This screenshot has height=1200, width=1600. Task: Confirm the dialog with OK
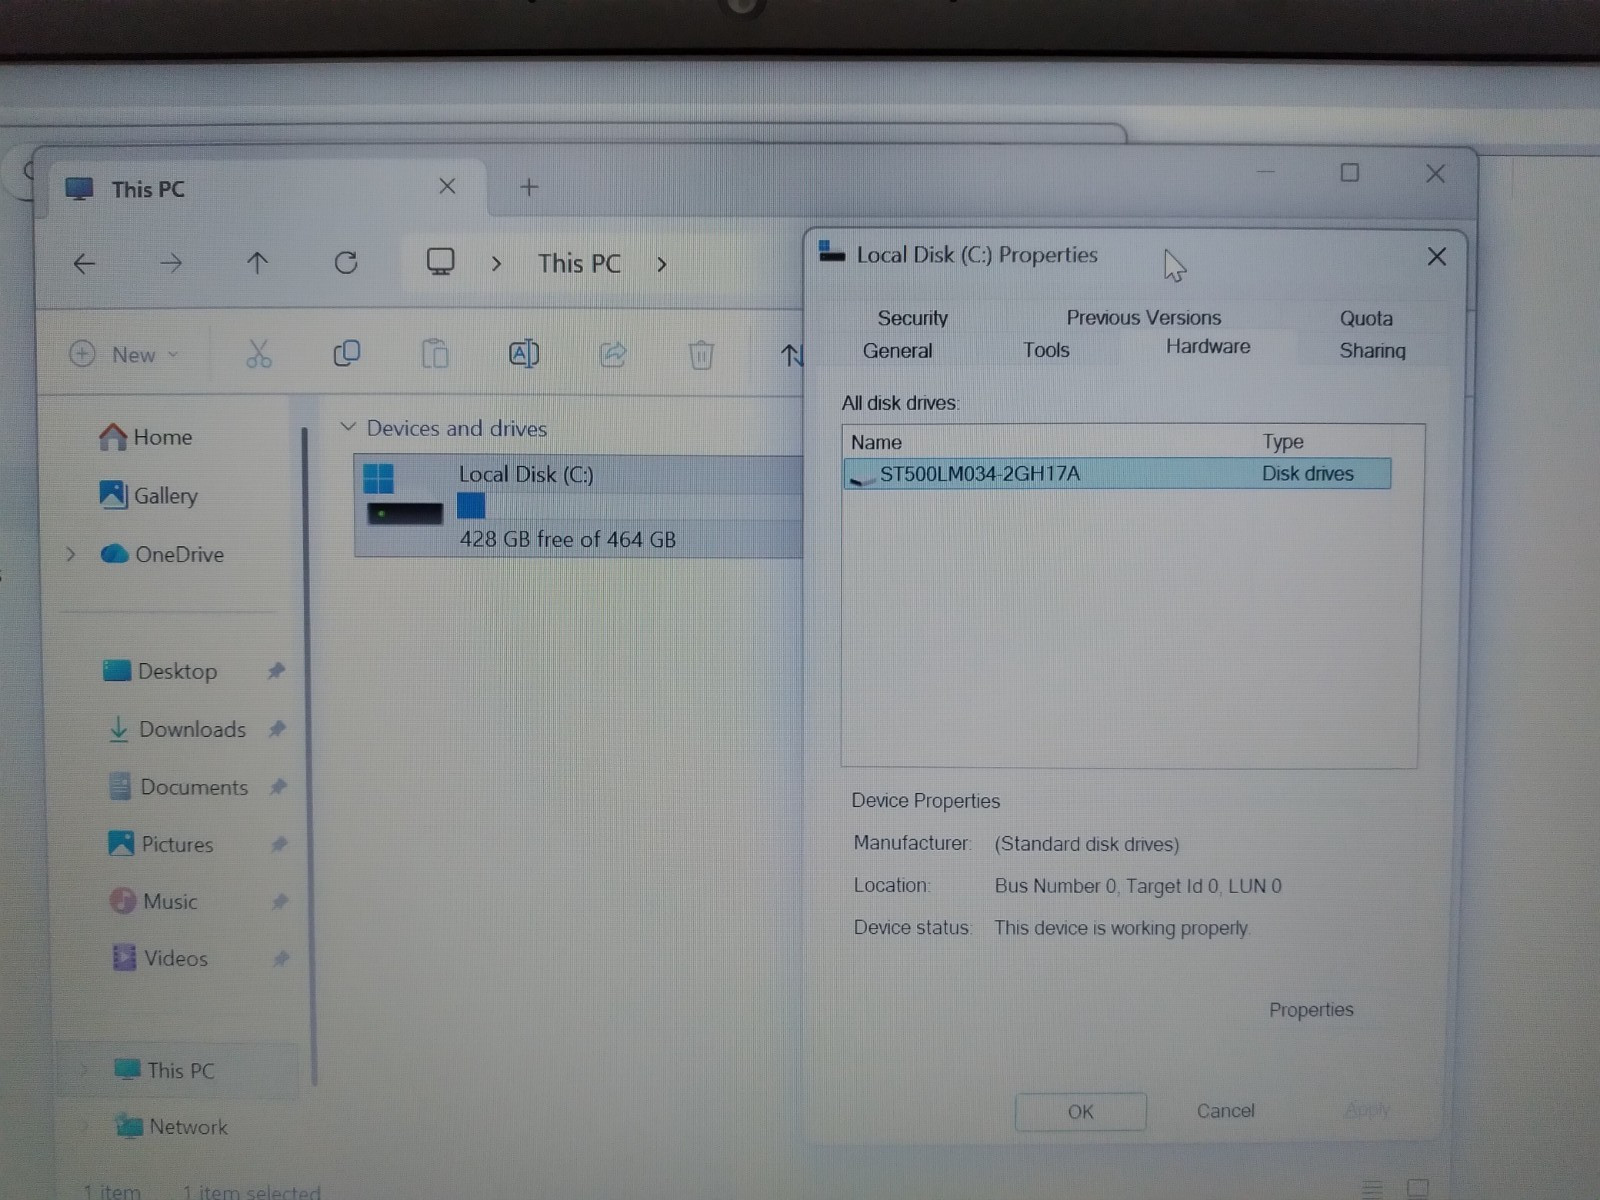(1080, 1111)
